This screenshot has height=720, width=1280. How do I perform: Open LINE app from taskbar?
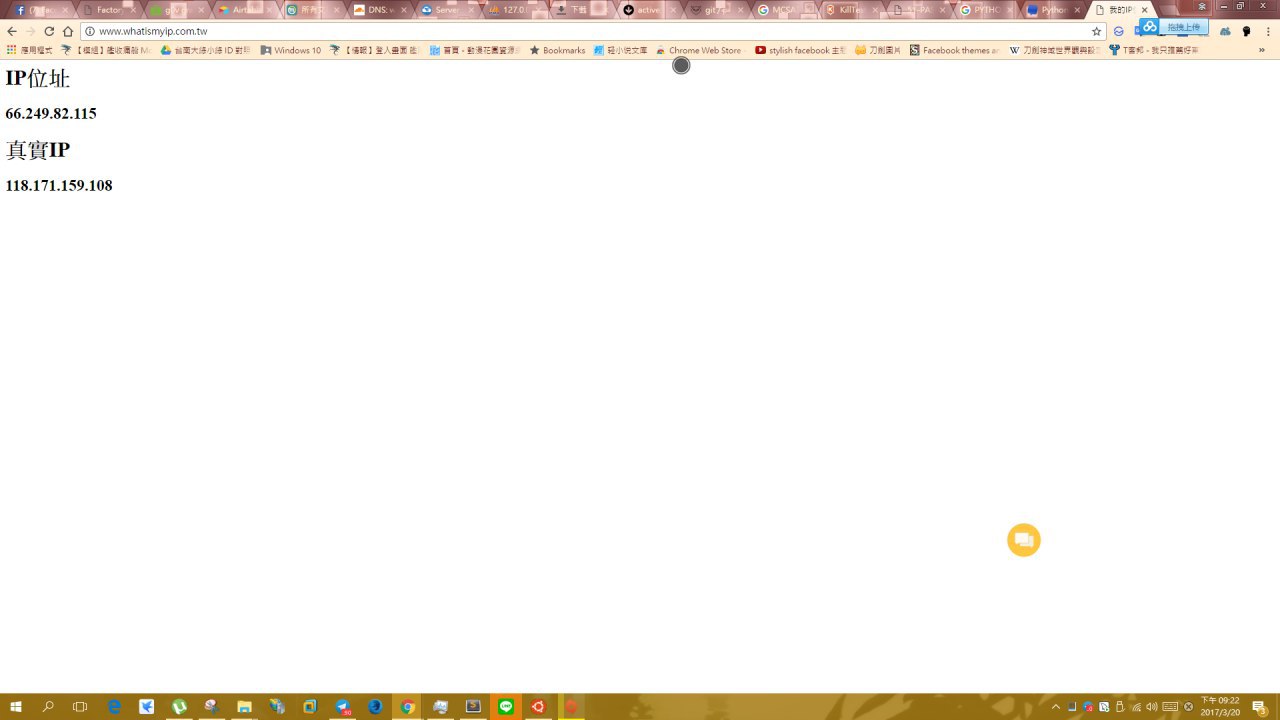pos(506,707)
